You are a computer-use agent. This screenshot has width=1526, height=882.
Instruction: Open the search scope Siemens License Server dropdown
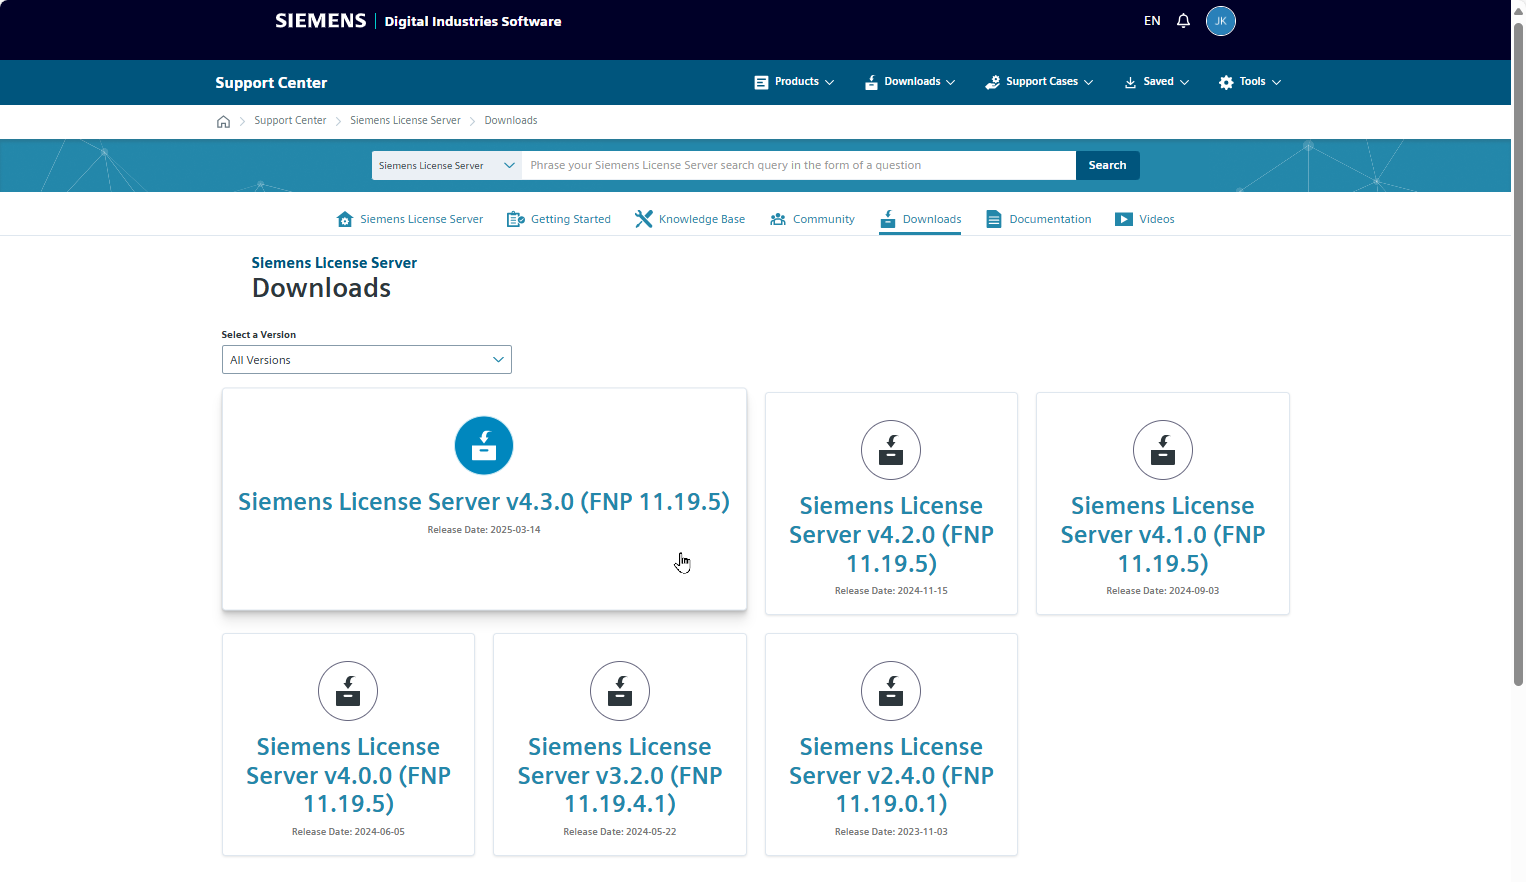coord(447,166)
